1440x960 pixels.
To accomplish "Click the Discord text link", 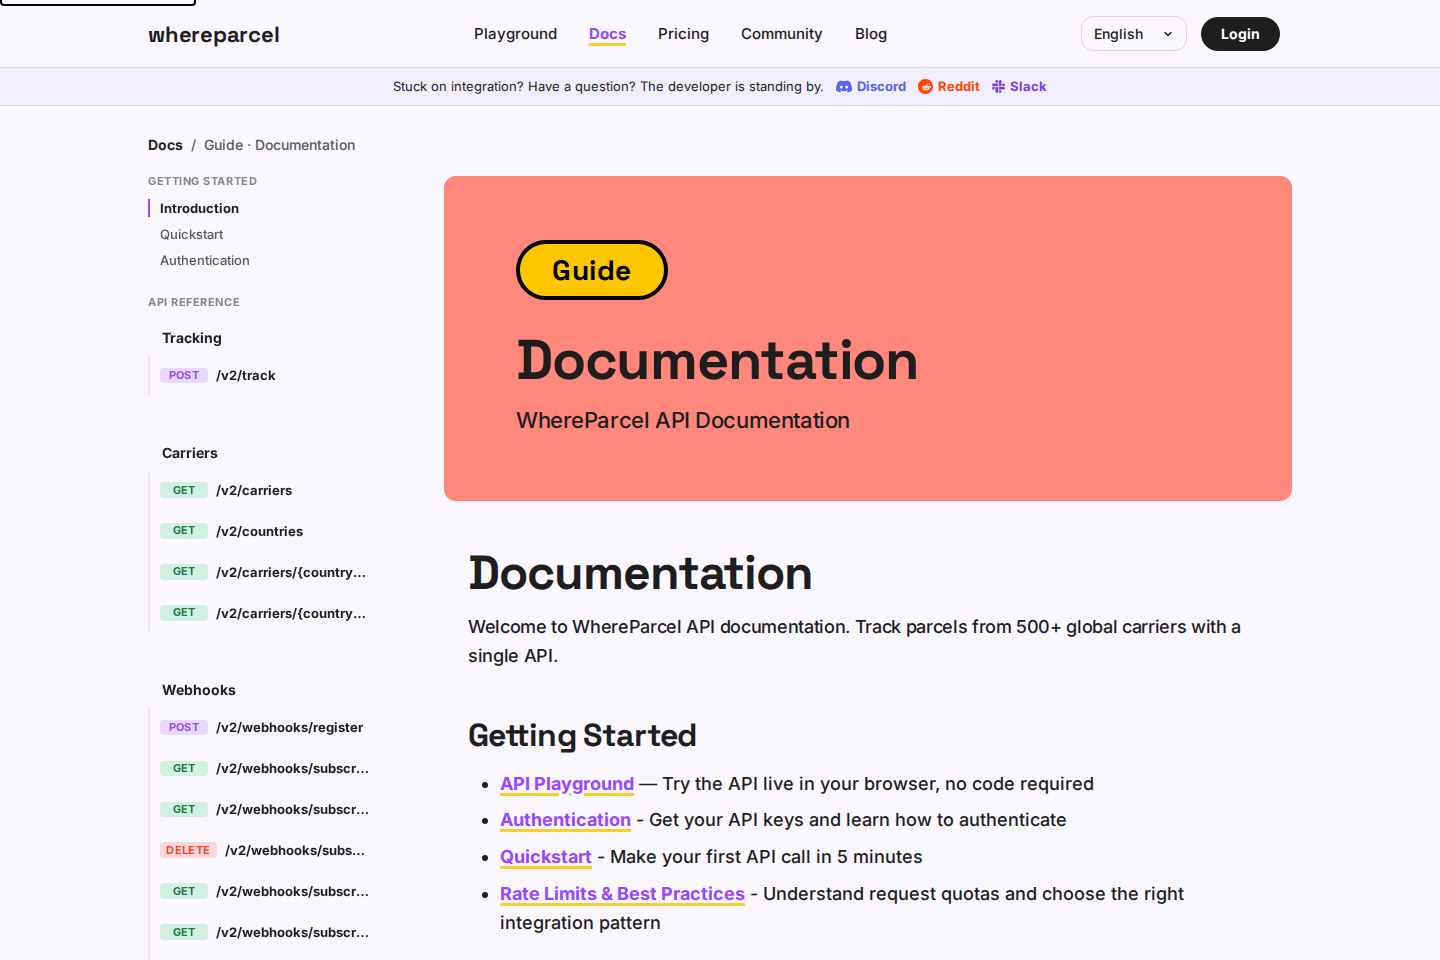I will tap(881, 87).
